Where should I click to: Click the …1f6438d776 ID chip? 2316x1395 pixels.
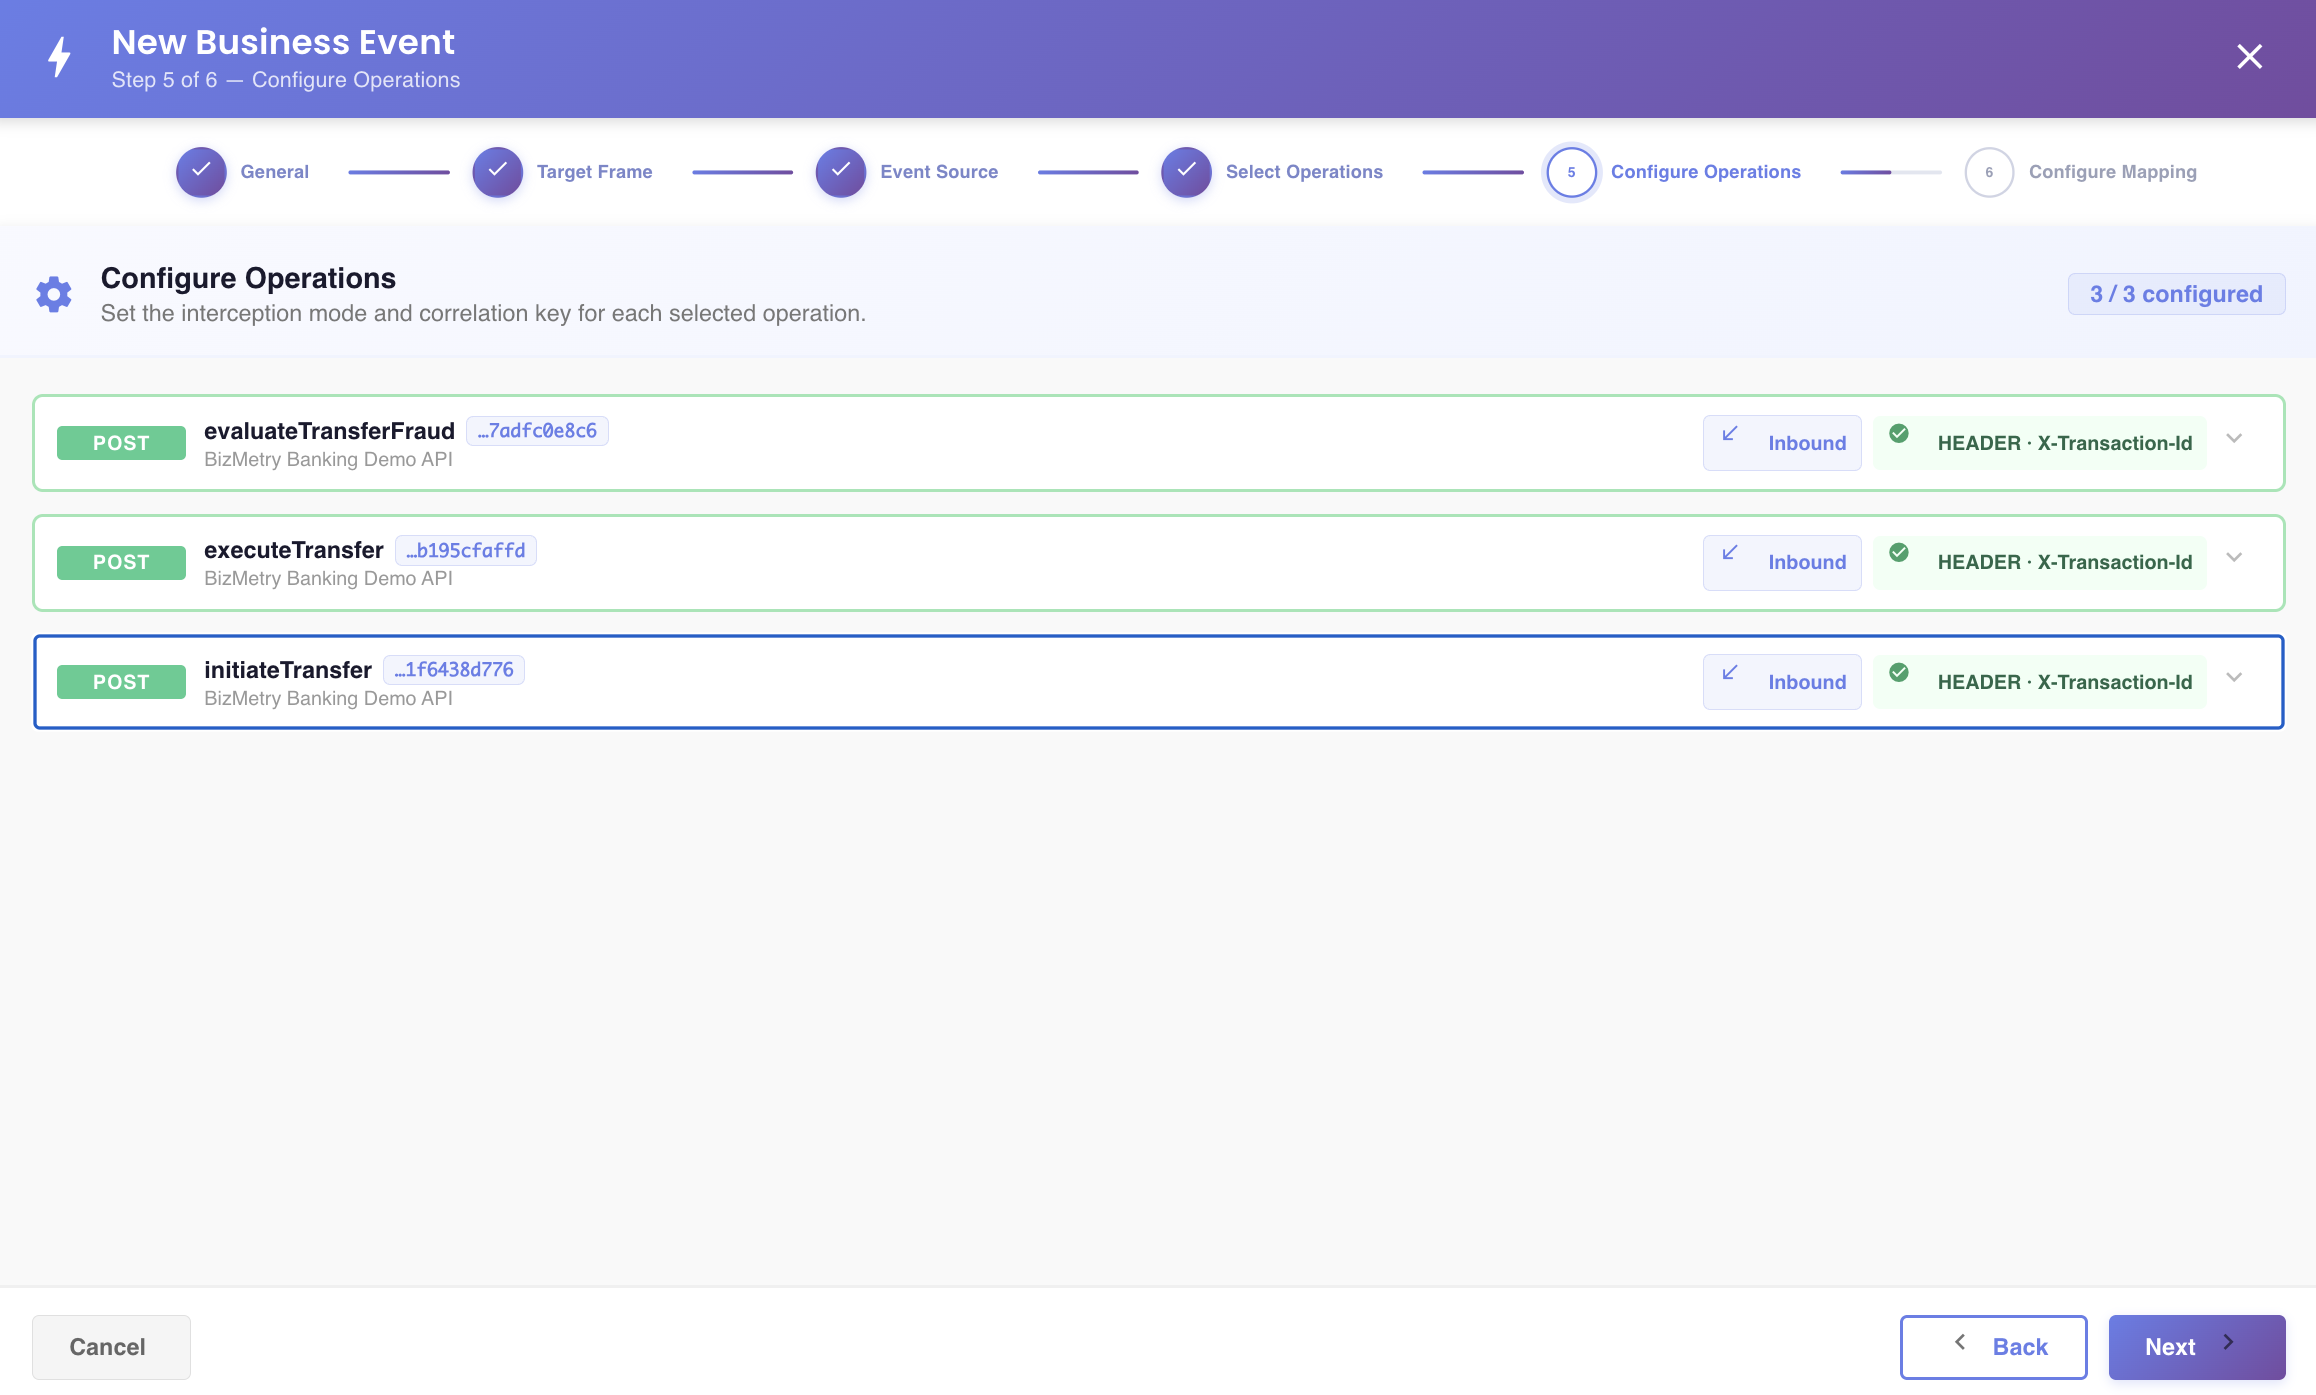[454, 670]
